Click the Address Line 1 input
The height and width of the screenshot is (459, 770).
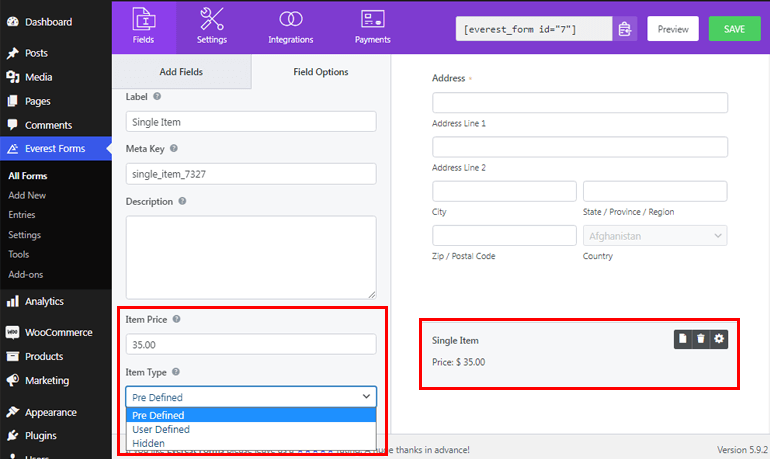coord(580,103)
